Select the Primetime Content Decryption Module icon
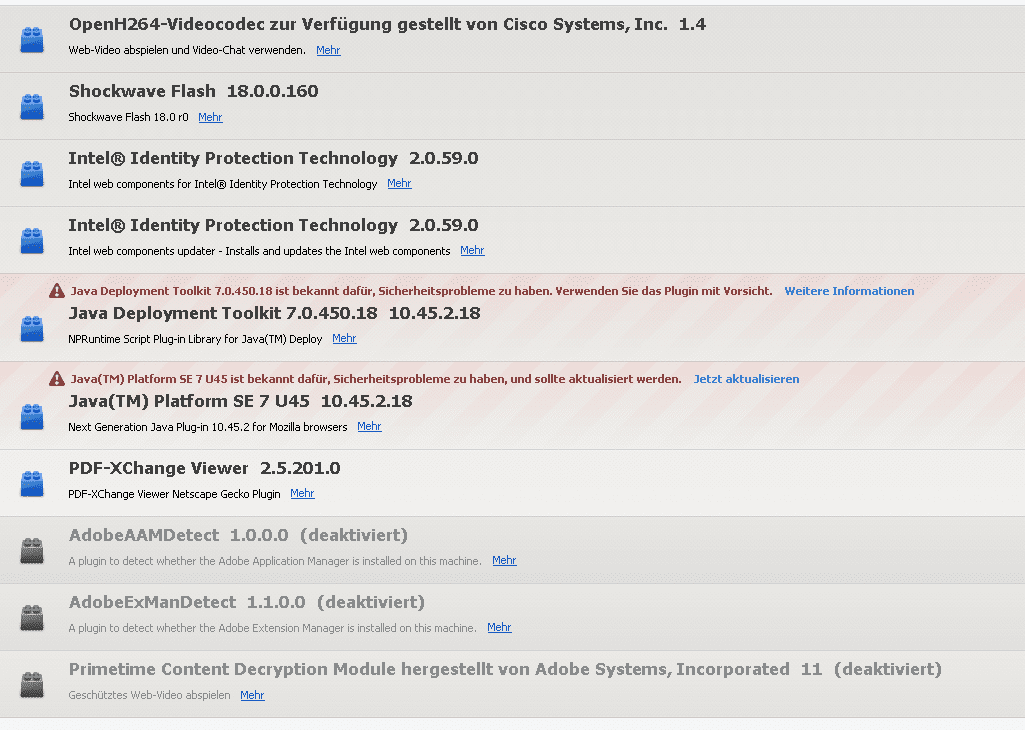 click(x=31, y=684)
